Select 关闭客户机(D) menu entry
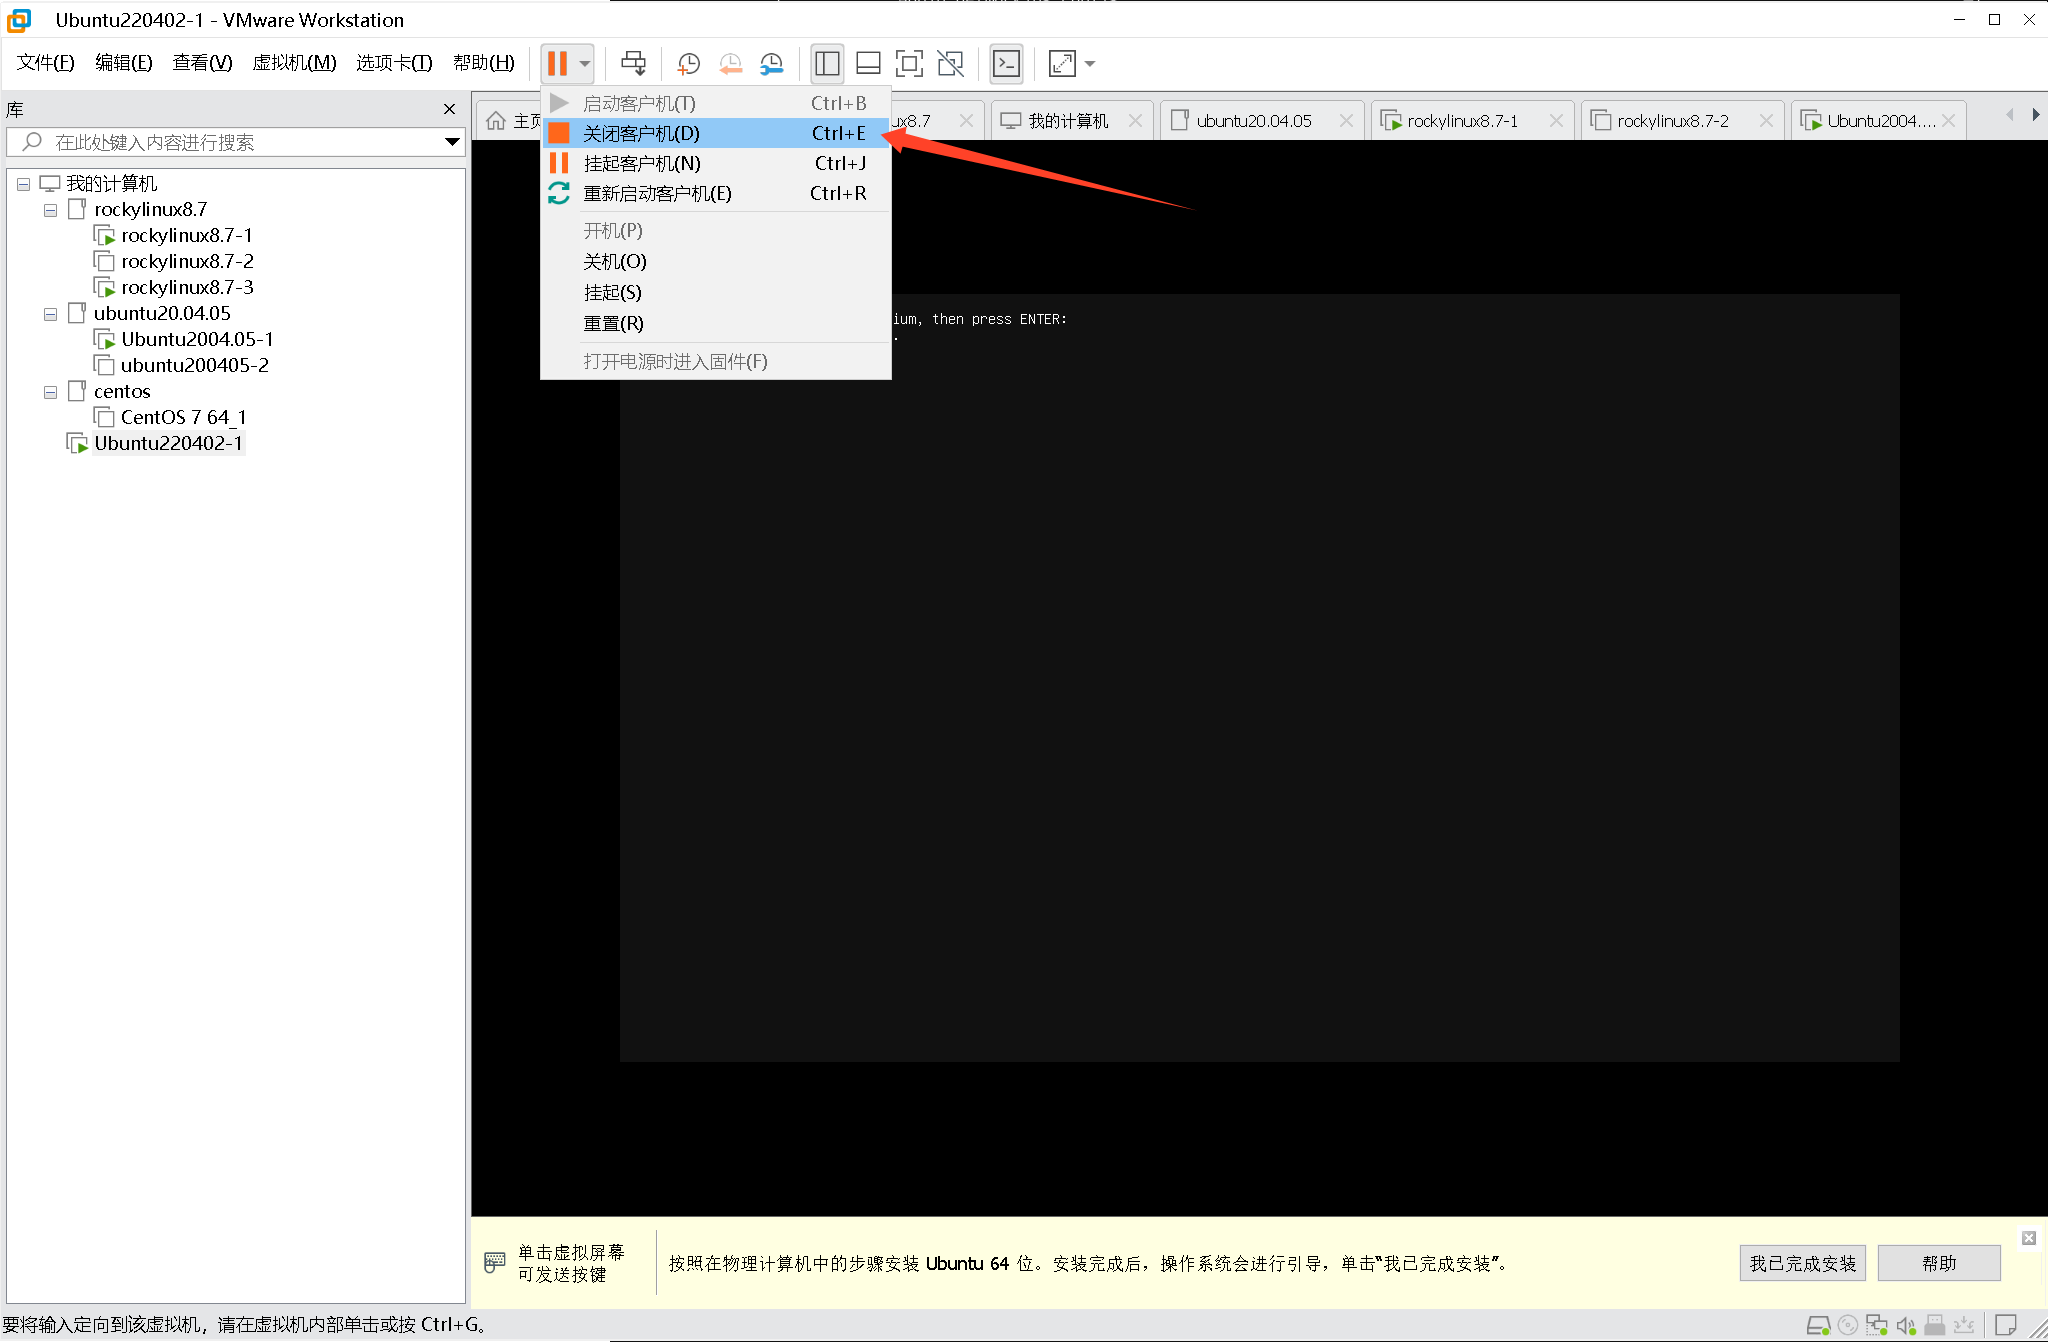 pos(641,133)
